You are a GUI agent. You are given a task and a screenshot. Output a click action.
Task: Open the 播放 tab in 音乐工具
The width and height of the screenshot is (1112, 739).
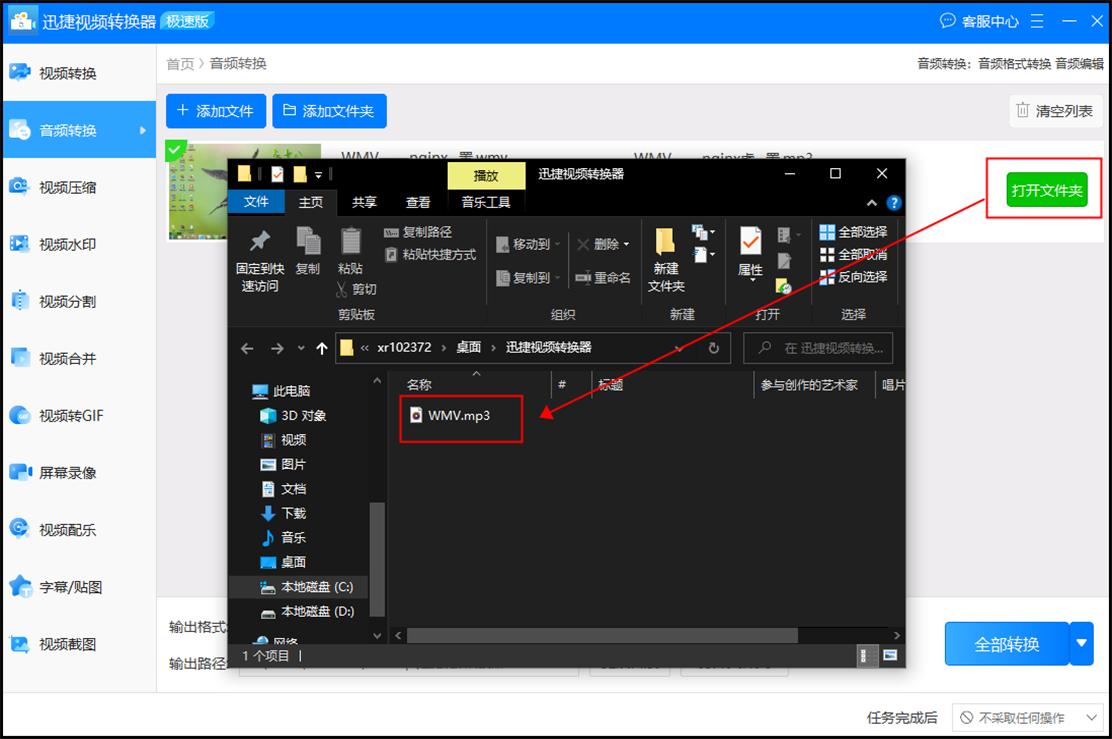[486, 175]
